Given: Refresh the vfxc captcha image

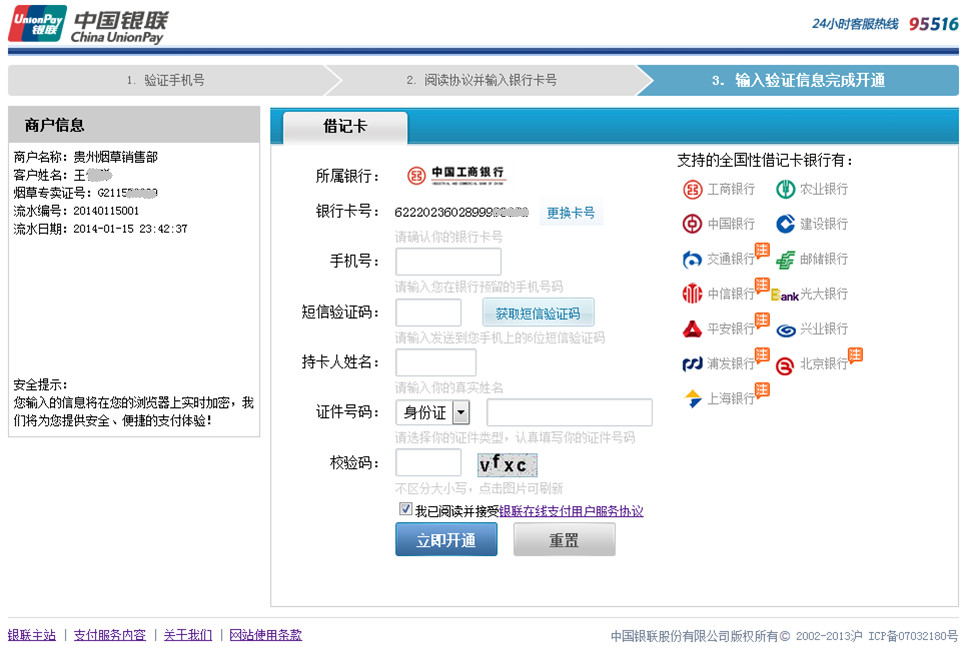Looking at the screenshot, I should [x=508, y=464].
